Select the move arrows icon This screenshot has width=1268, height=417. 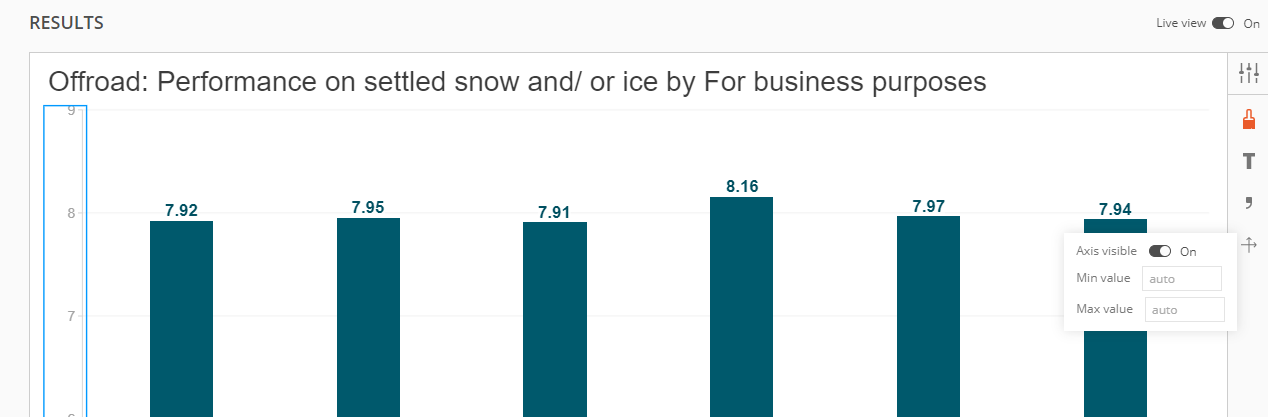point(1248,244)
